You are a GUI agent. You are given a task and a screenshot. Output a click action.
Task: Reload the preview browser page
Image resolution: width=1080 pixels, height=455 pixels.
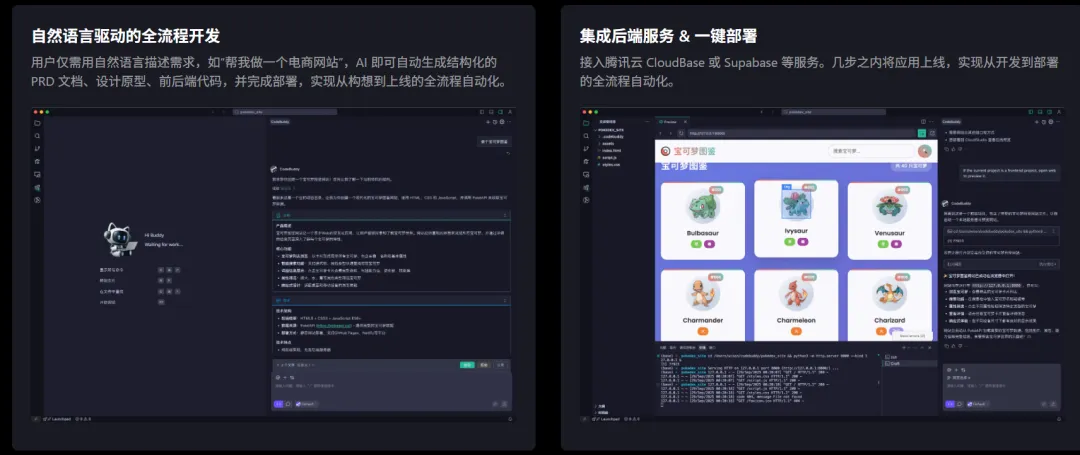click(x=681, y=134)
